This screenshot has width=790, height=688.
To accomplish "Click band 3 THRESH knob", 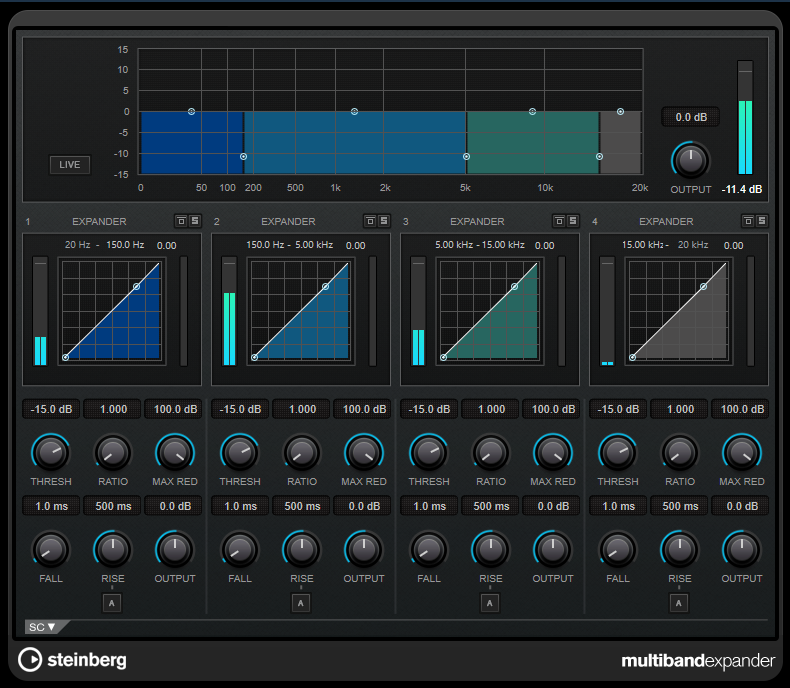I will [428, 452].
